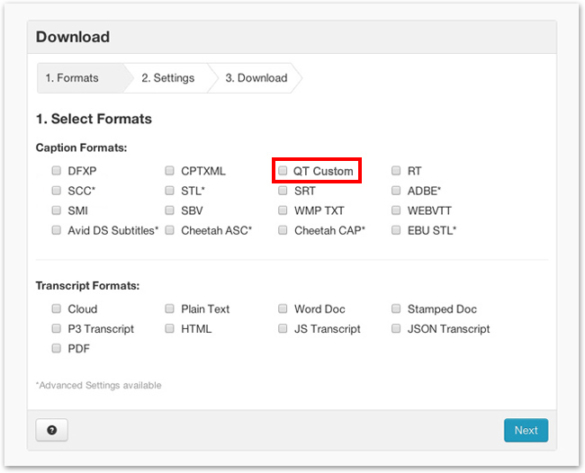The width and height of the screenshot is (585, 473).
Task: Tick the Cheetah CAP* checkbox
Action: pyautogui.click(x=283, y=230)
